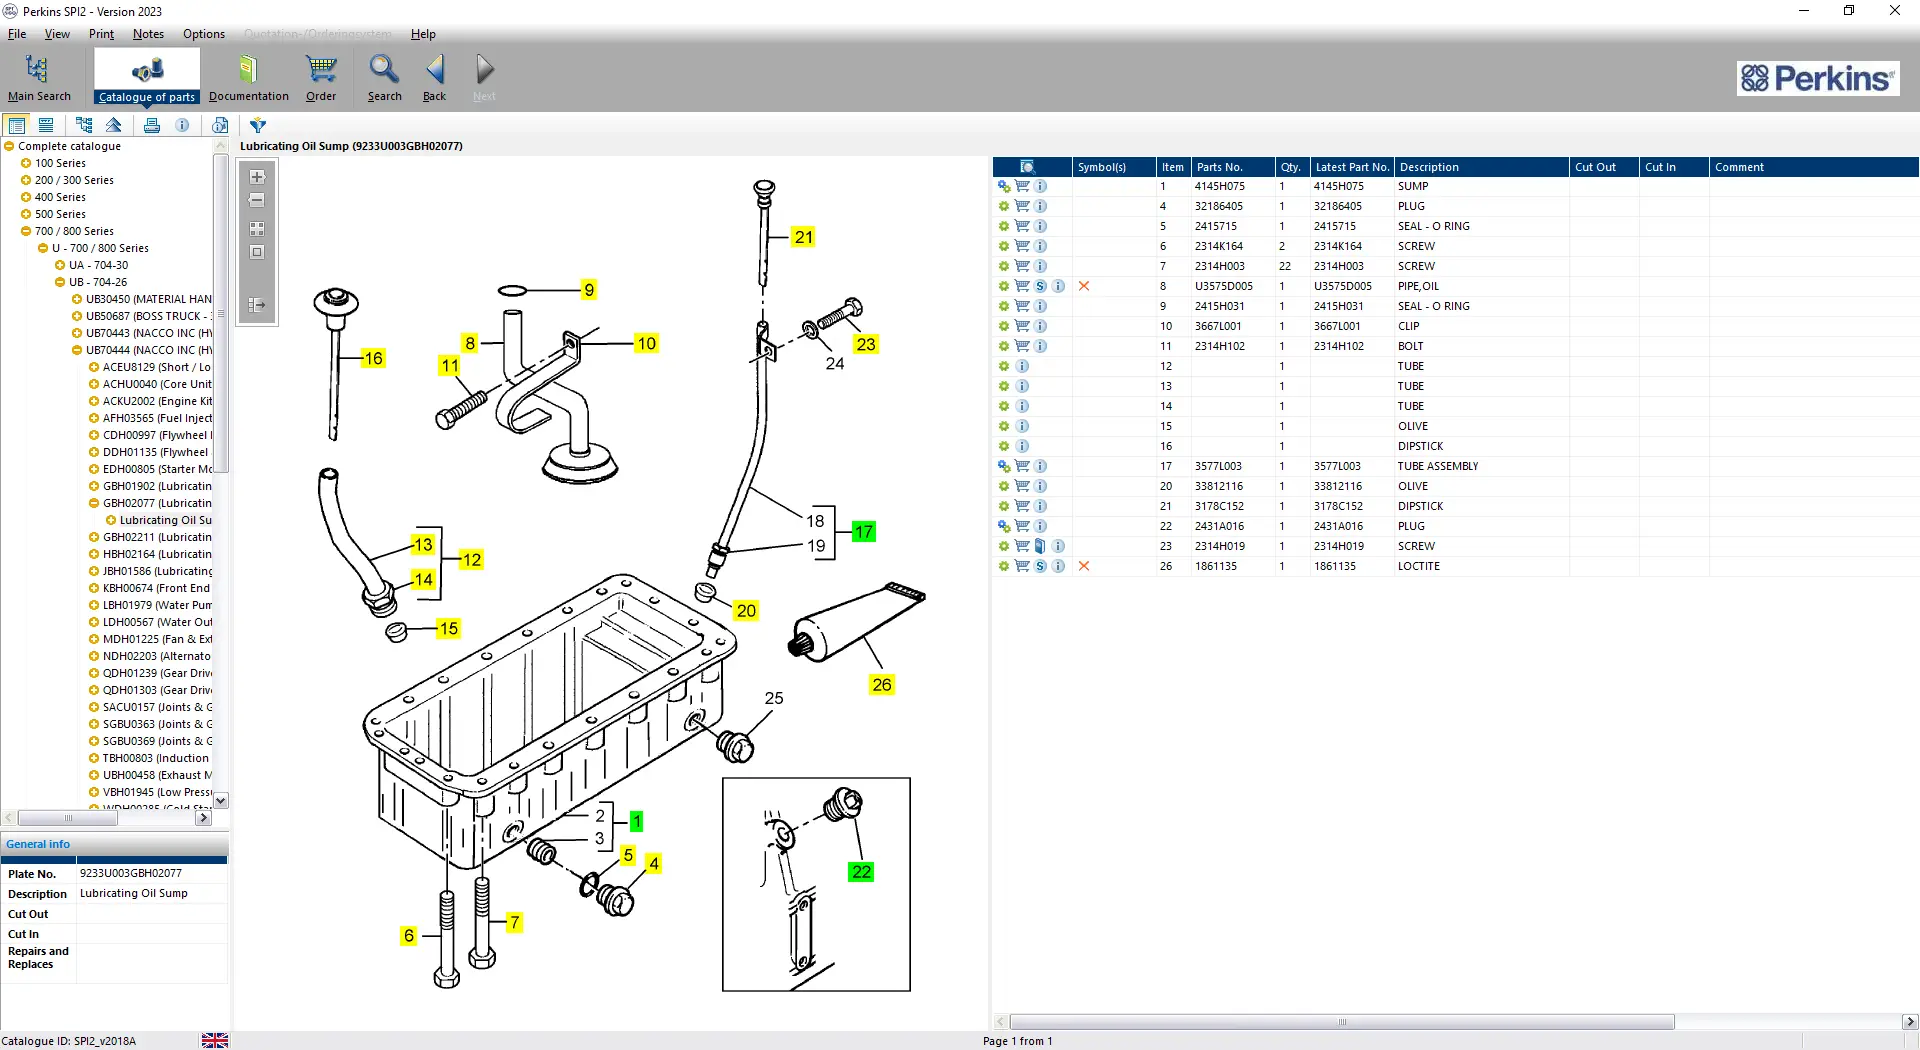
Task: Add SUMP 4145H075 to cart
Action: [1022, 186]
